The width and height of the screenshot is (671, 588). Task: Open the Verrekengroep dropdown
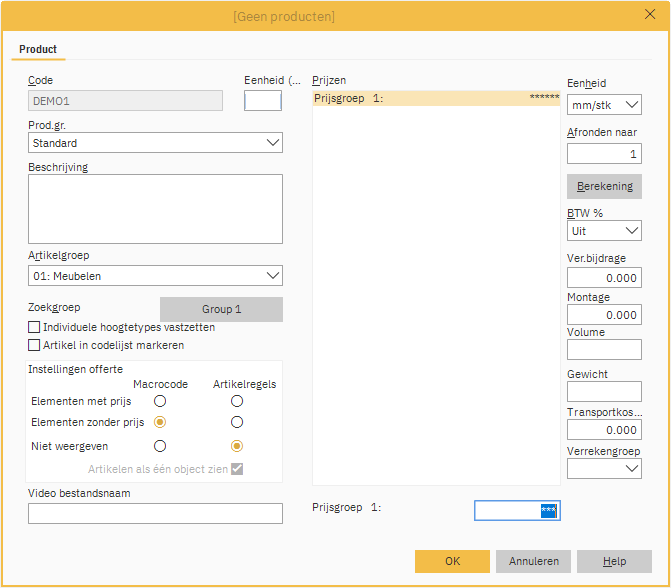(x=604, y=468)
